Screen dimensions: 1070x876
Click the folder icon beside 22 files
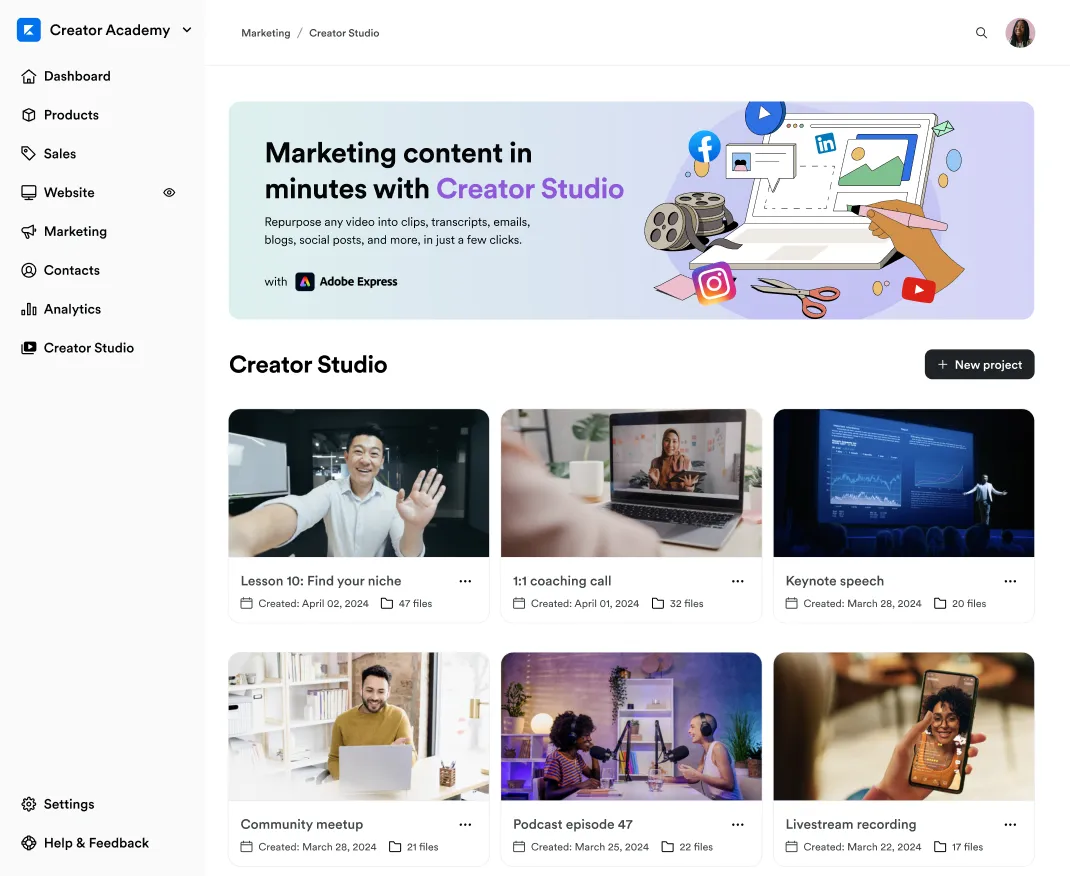667,847
